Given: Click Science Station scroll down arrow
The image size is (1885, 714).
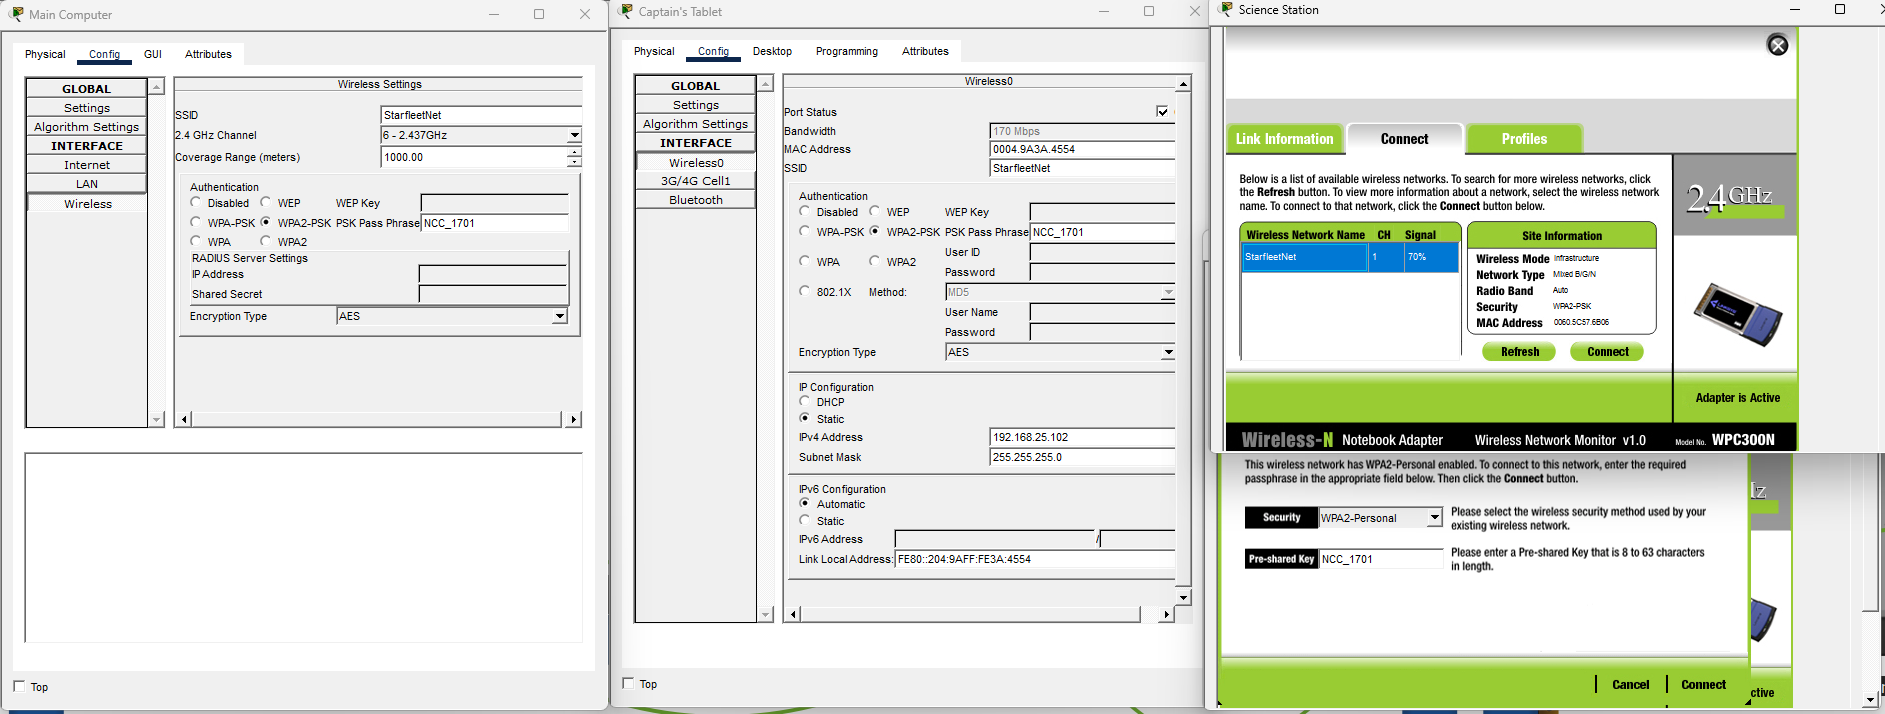Looking at the screenshot, I should 1870,700.
